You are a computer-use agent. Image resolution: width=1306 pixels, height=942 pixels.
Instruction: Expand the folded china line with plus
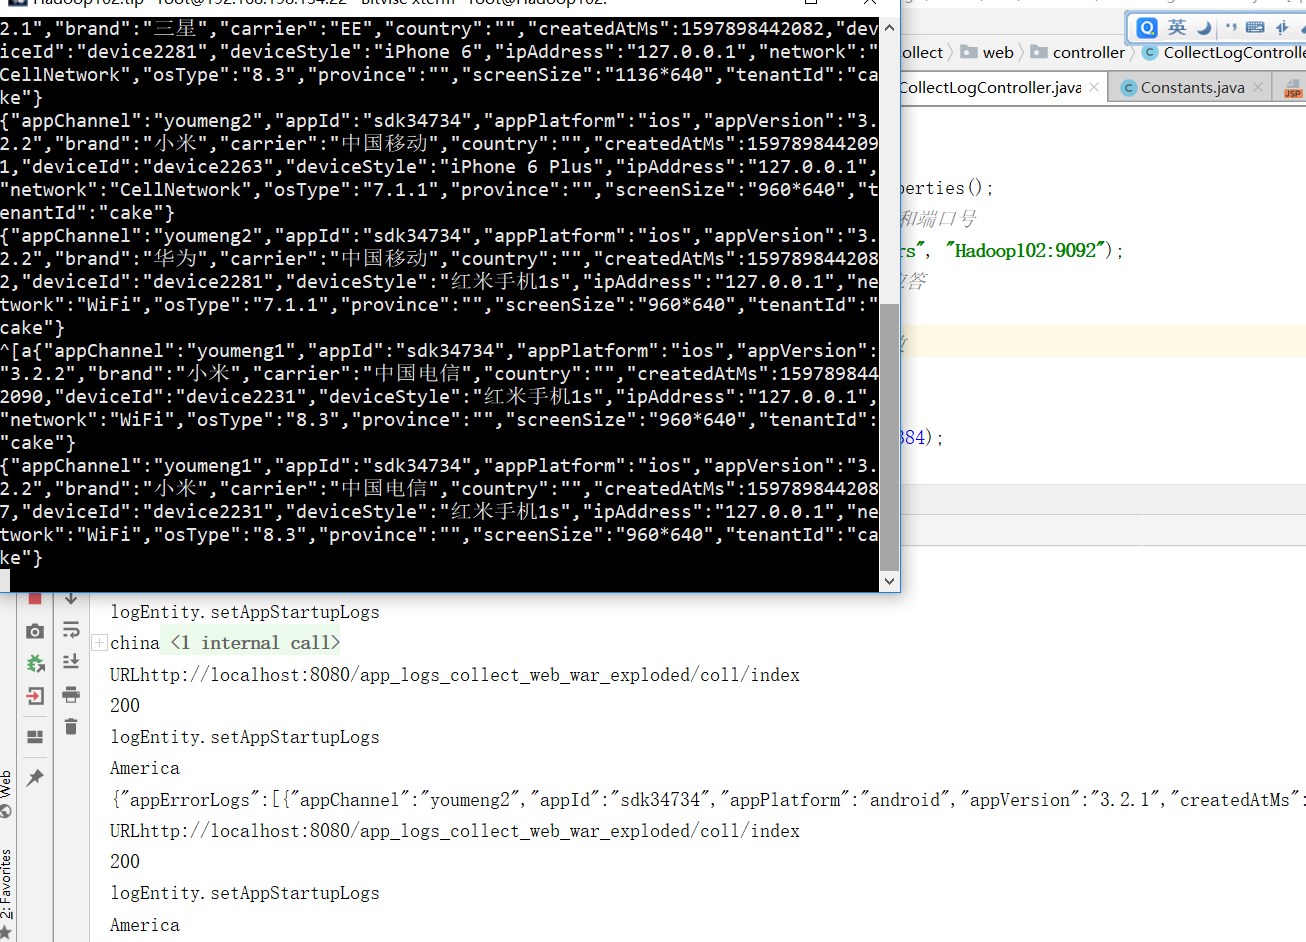[100, 643]
